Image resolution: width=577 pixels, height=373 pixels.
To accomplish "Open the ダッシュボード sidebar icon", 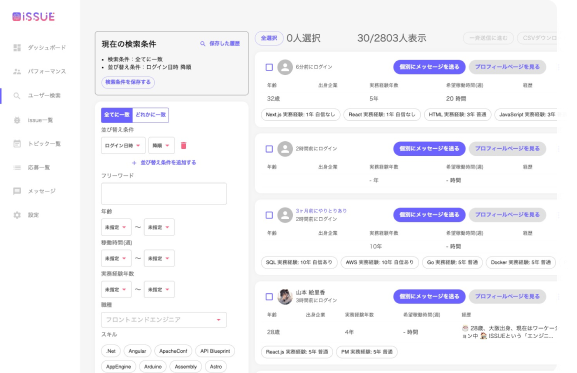I will click(x=17, y=48).
